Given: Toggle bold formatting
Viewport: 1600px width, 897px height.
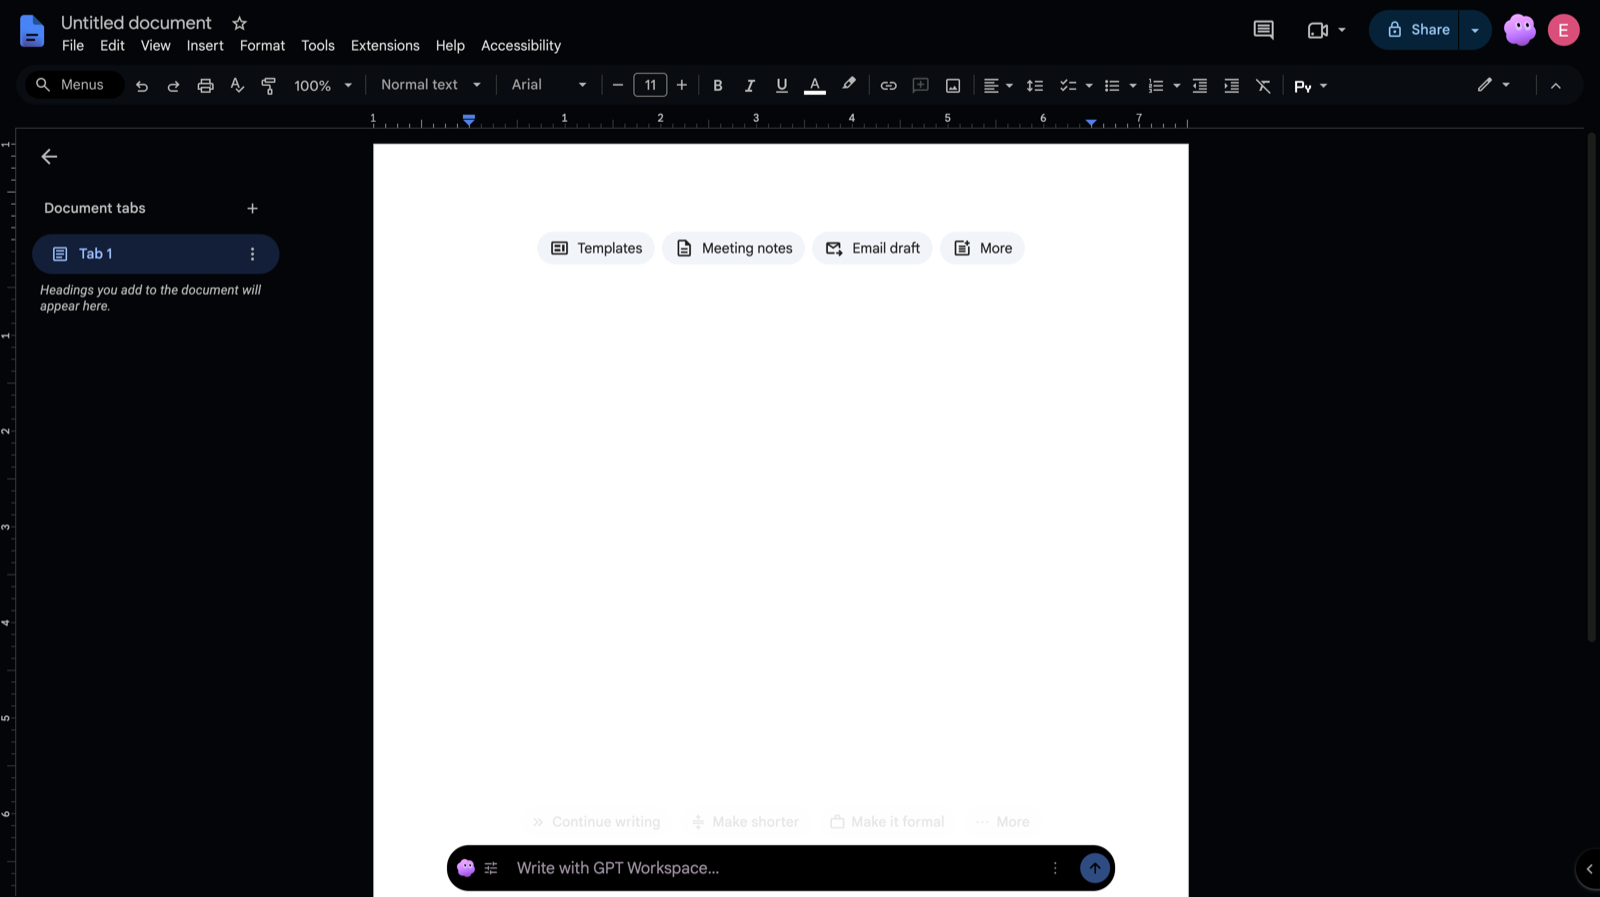Looking at the screenshot, I should coord(718,86).
